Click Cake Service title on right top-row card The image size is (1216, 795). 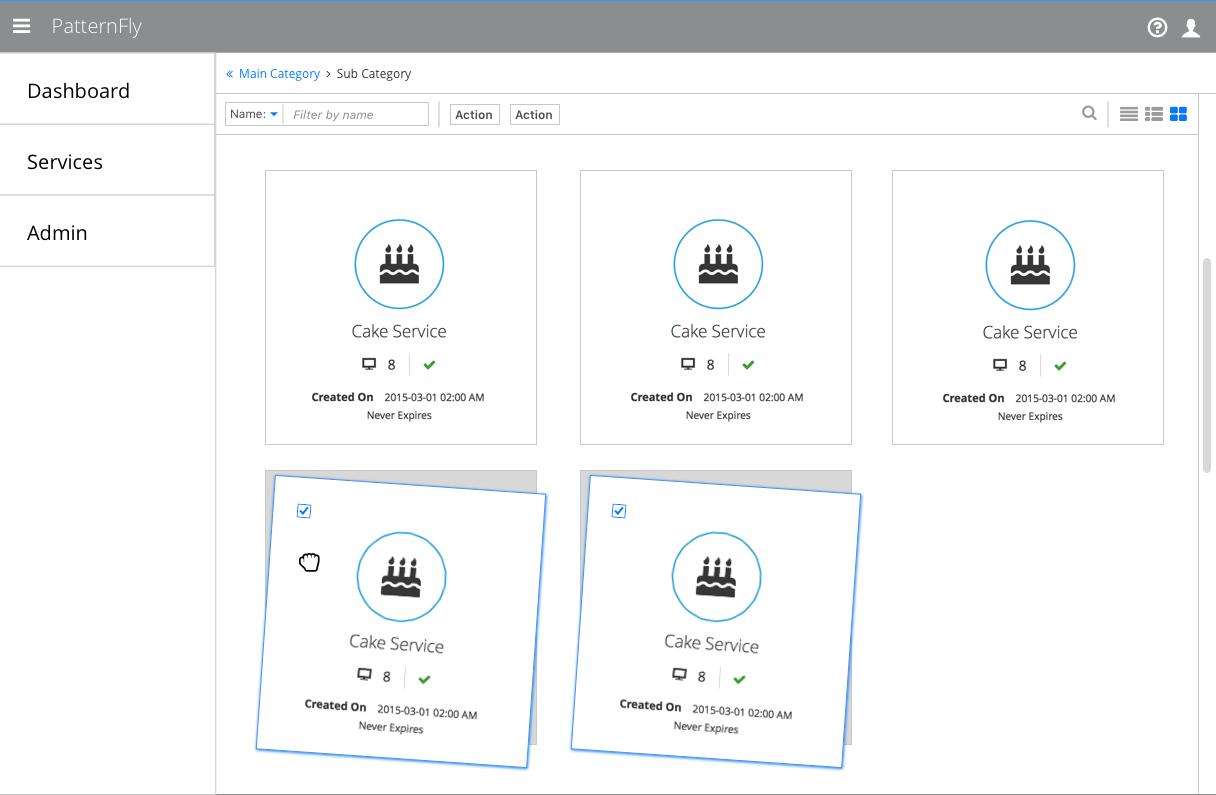click(x=1030, y=332)
